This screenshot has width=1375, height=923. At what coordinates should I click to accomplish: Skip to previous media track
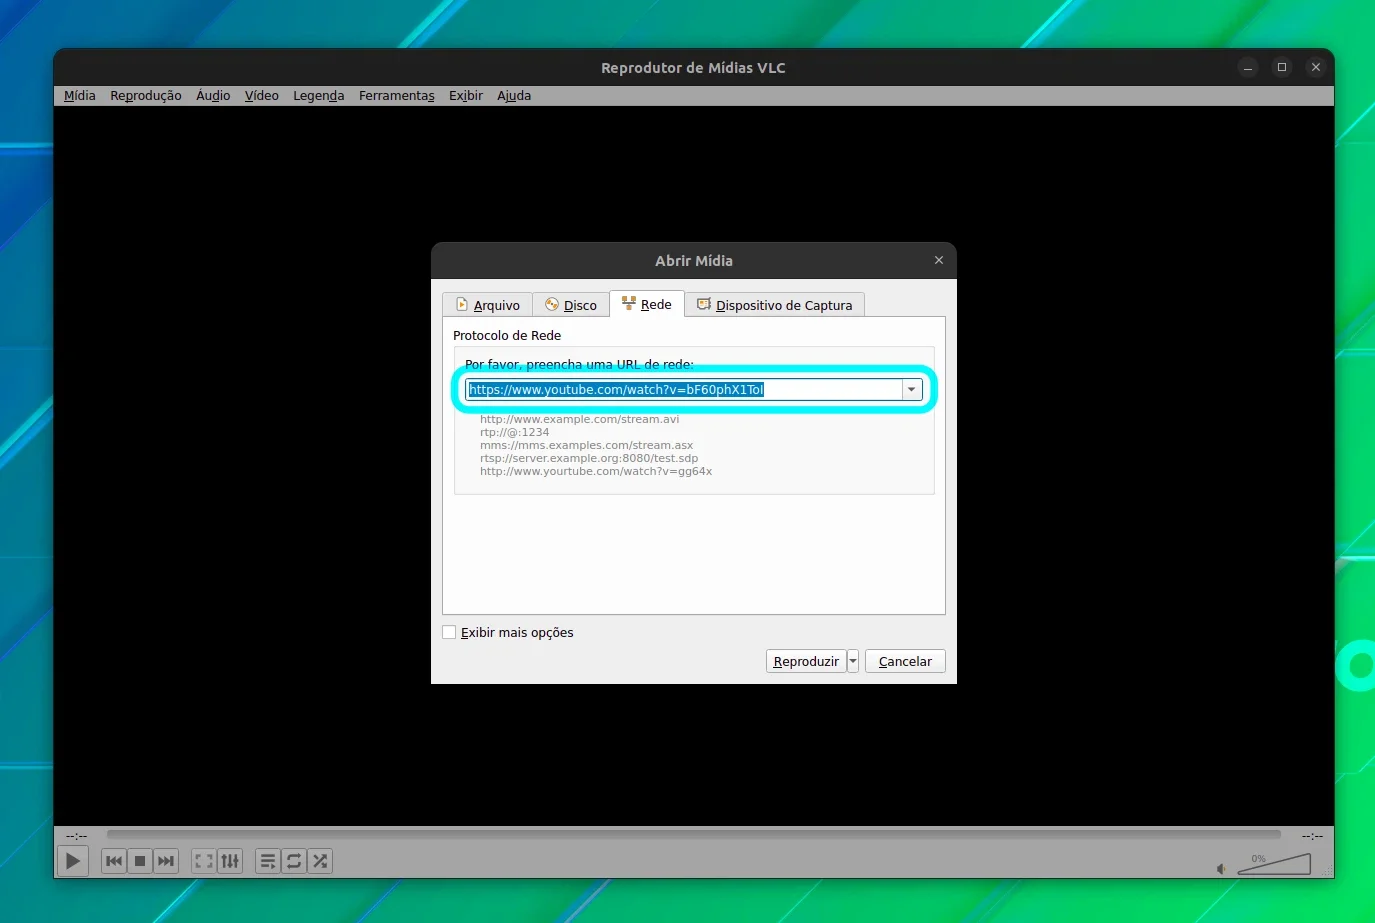coord(114,861)
